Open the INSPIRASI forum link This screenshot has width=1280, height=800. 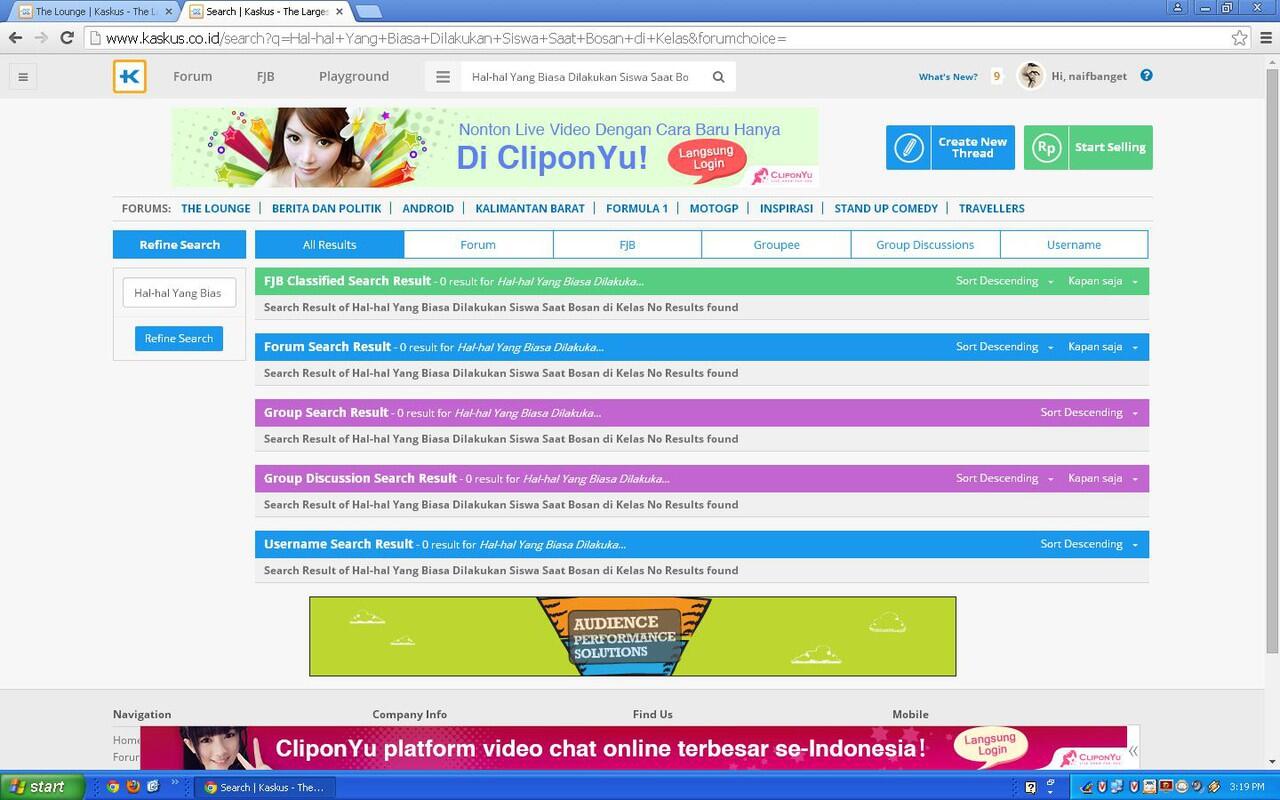[787, 209]
